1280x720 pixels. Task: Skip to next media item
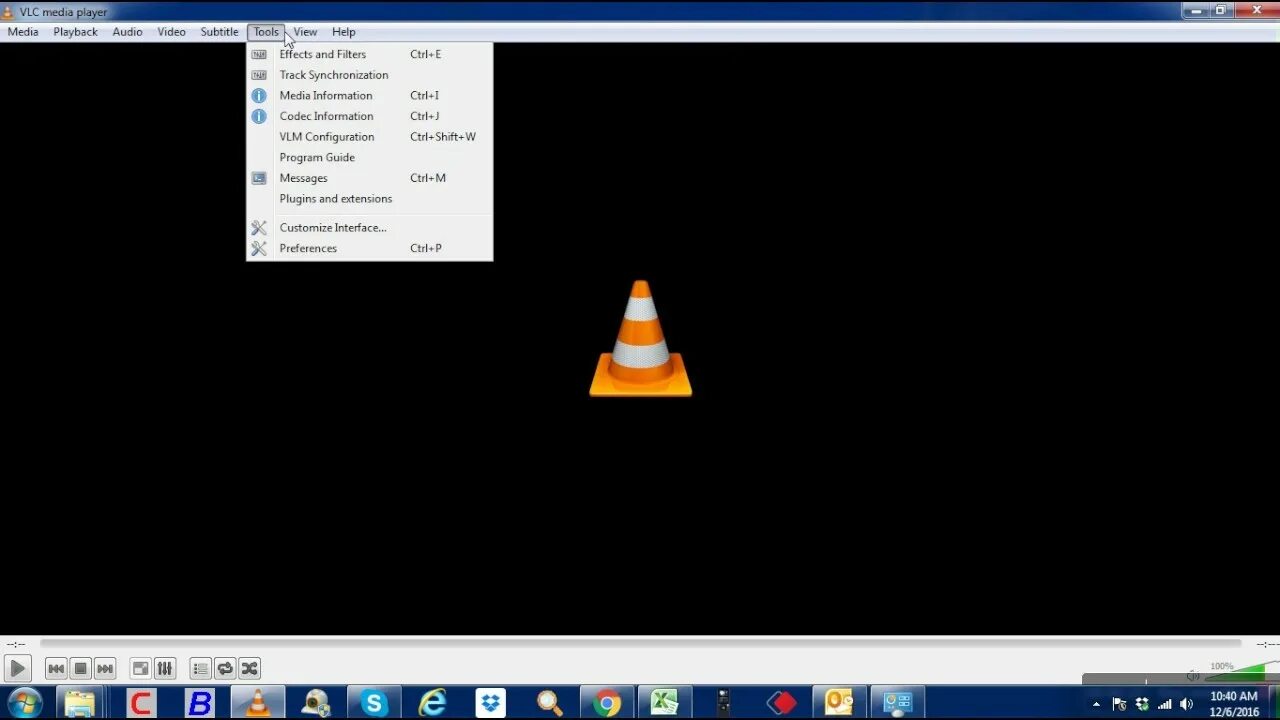coord(105,669)
